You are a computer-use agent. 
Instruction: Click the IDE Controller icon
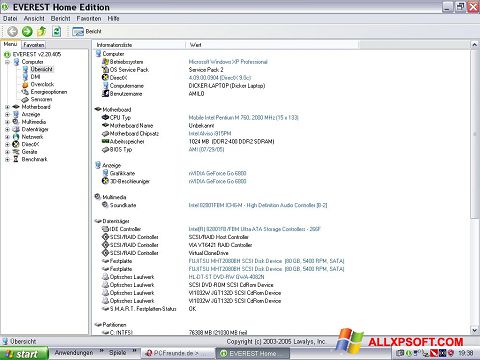pyautogui.click(x=105, y=229)
